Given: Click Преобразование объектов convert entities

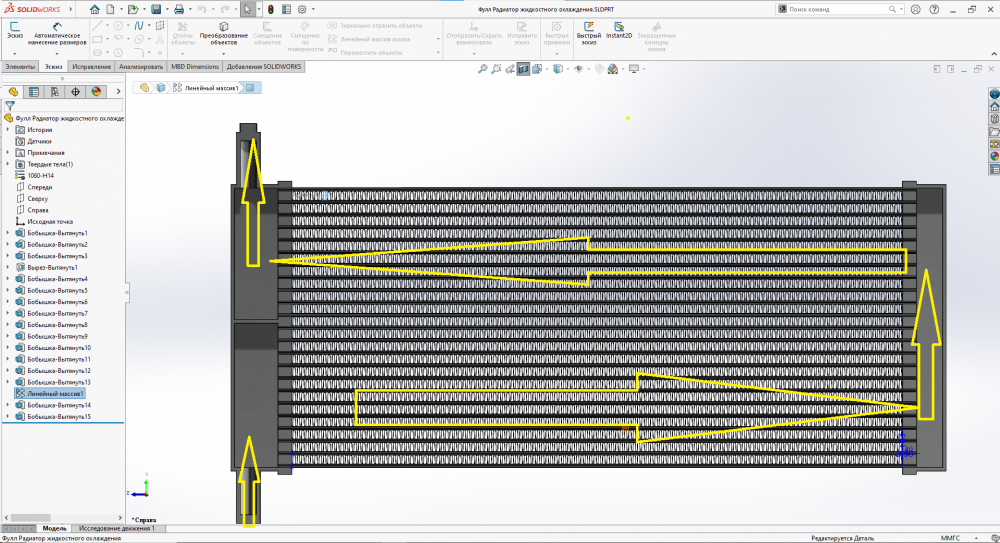Looking at the screenshot, I should click(x=223, y=34).
